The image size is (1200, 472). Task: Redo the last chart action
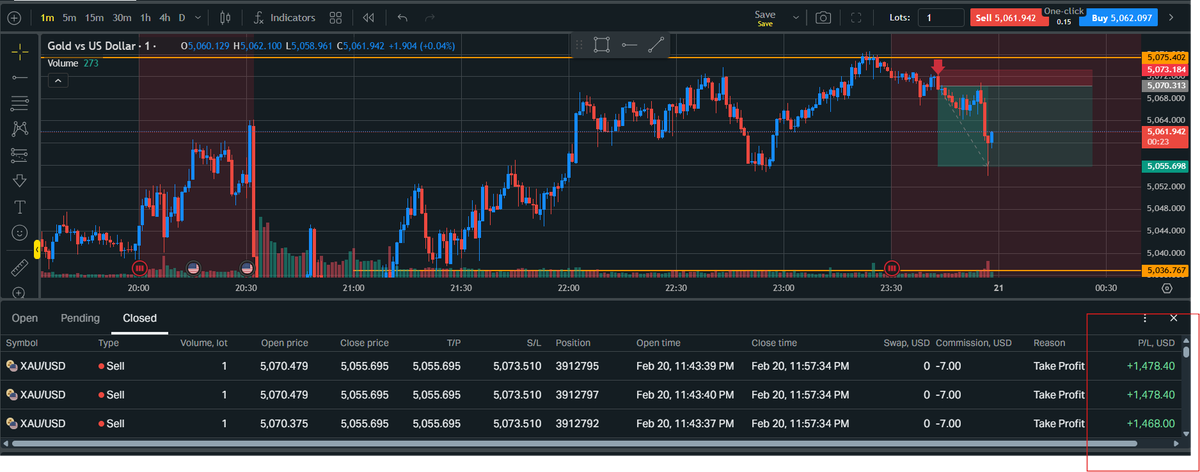click(430, 17)
